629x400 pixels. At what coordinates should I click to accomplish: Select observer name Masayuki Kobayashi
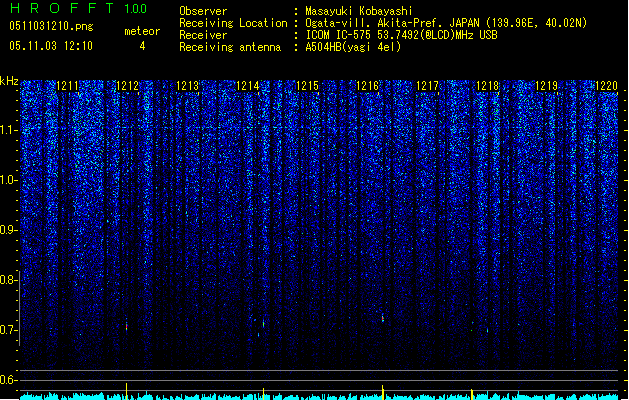tap(359, 11)
